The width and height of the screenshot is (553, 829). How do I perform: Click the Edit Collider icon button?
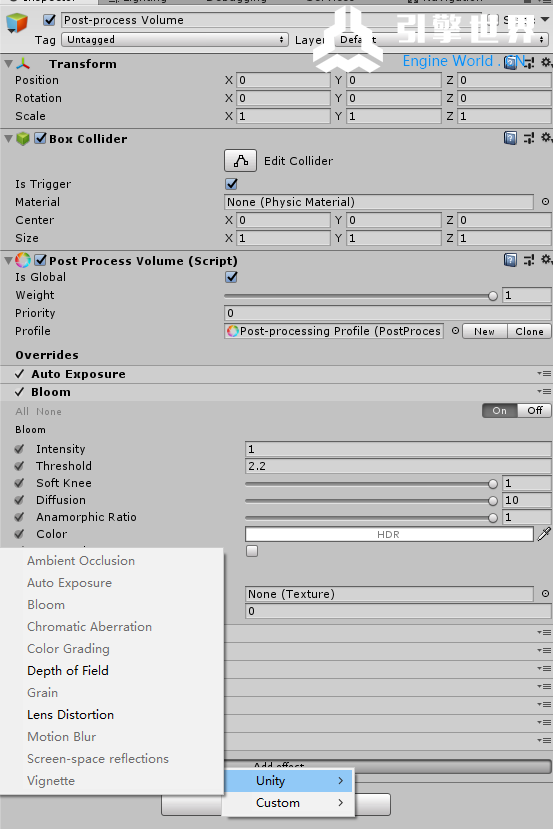click(x=241, y=161)
